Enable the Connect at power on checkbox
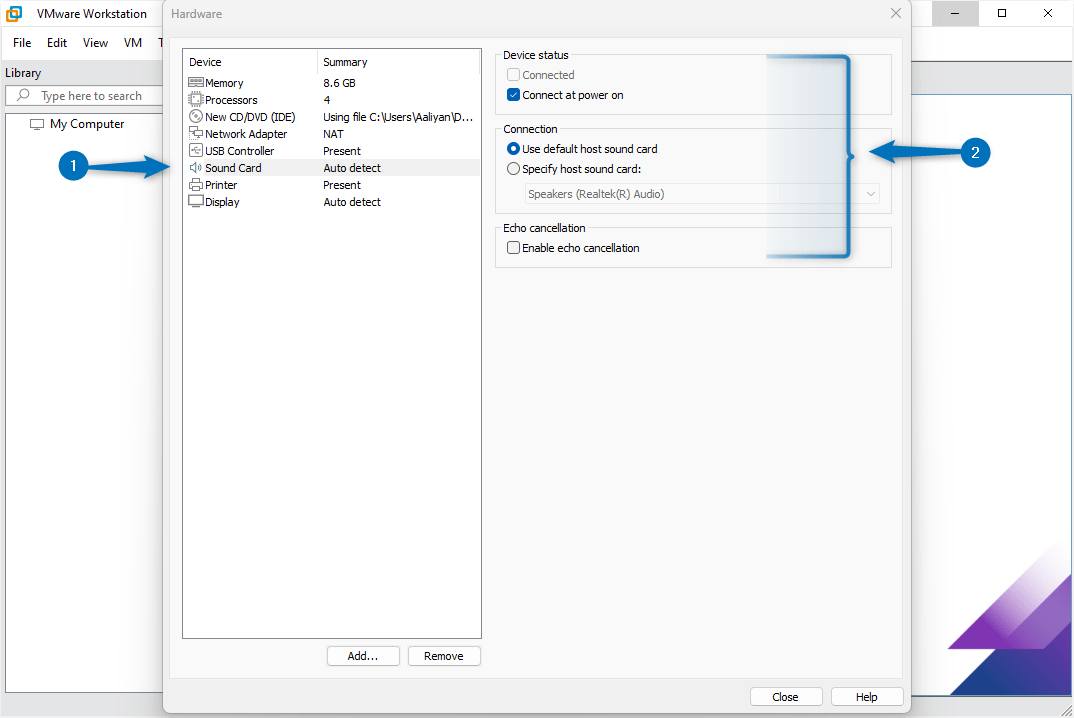 (513, 94)
